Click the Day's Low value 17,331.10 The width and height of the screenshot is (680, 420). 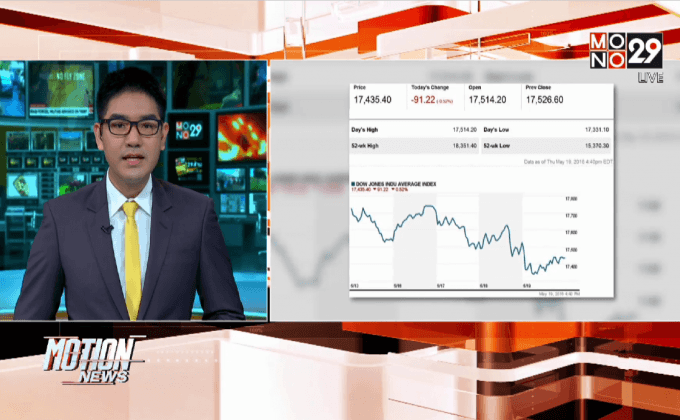[x=597, y=130]
